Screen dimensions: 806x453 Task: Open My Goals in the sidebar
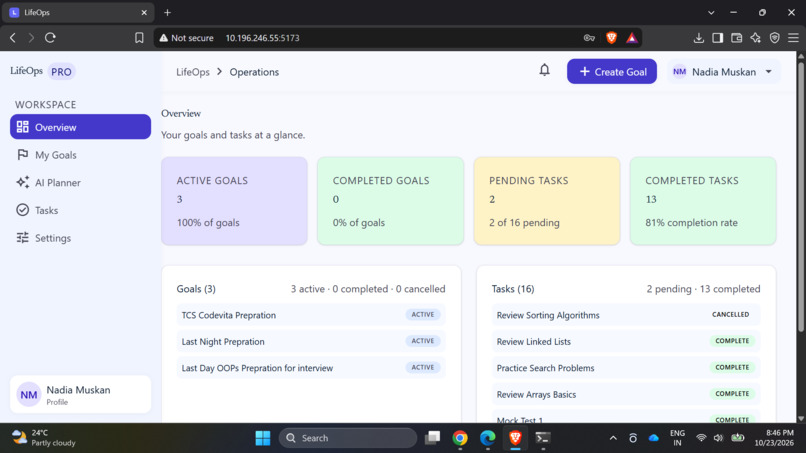(x=80, y=155)
